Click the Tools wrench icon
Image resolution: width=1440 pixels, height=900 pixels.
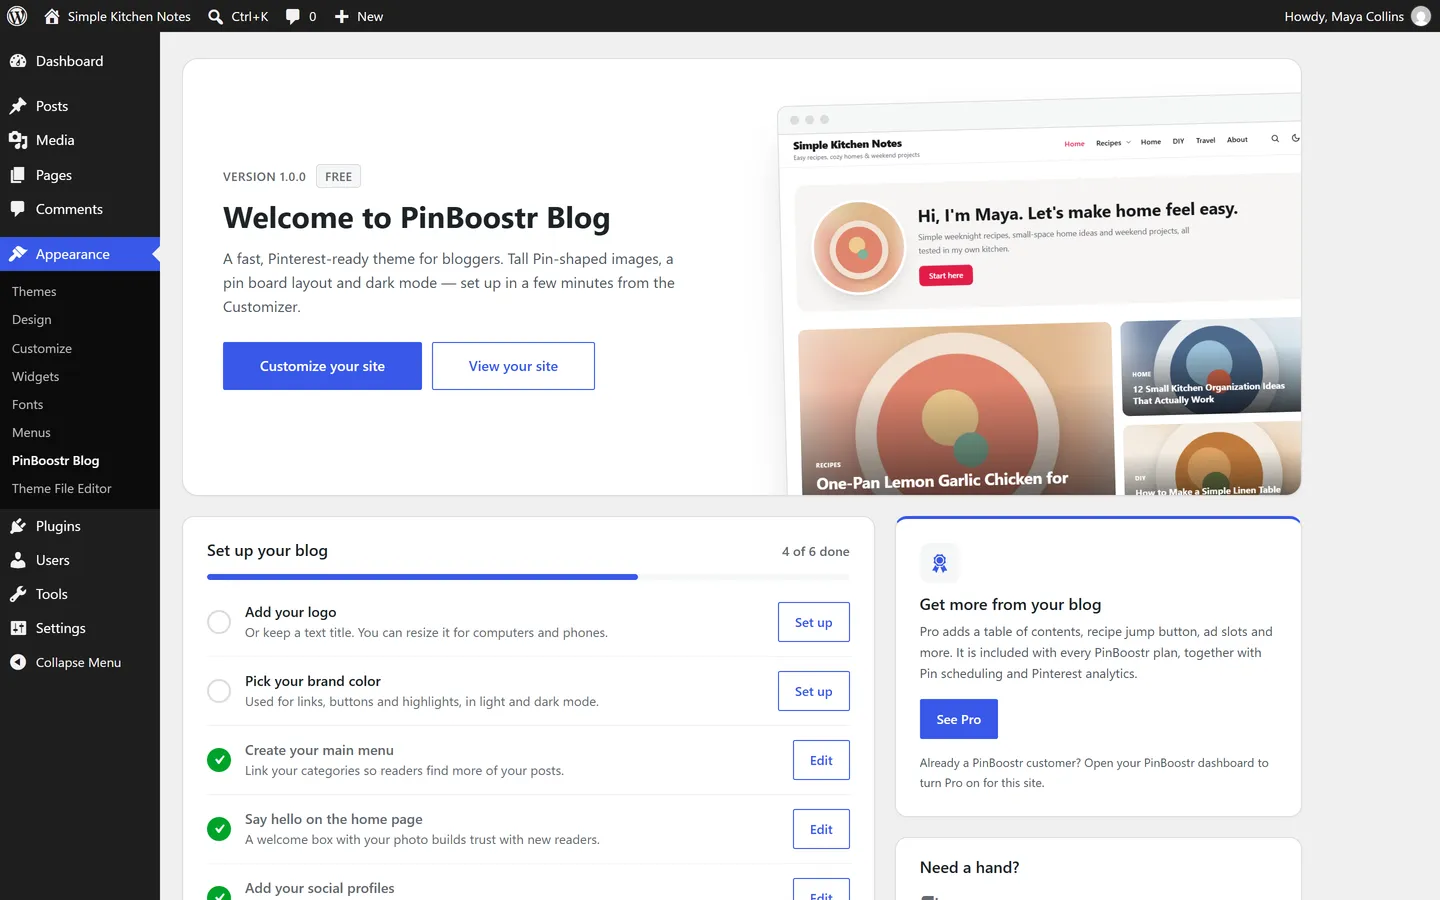[18, 594]
